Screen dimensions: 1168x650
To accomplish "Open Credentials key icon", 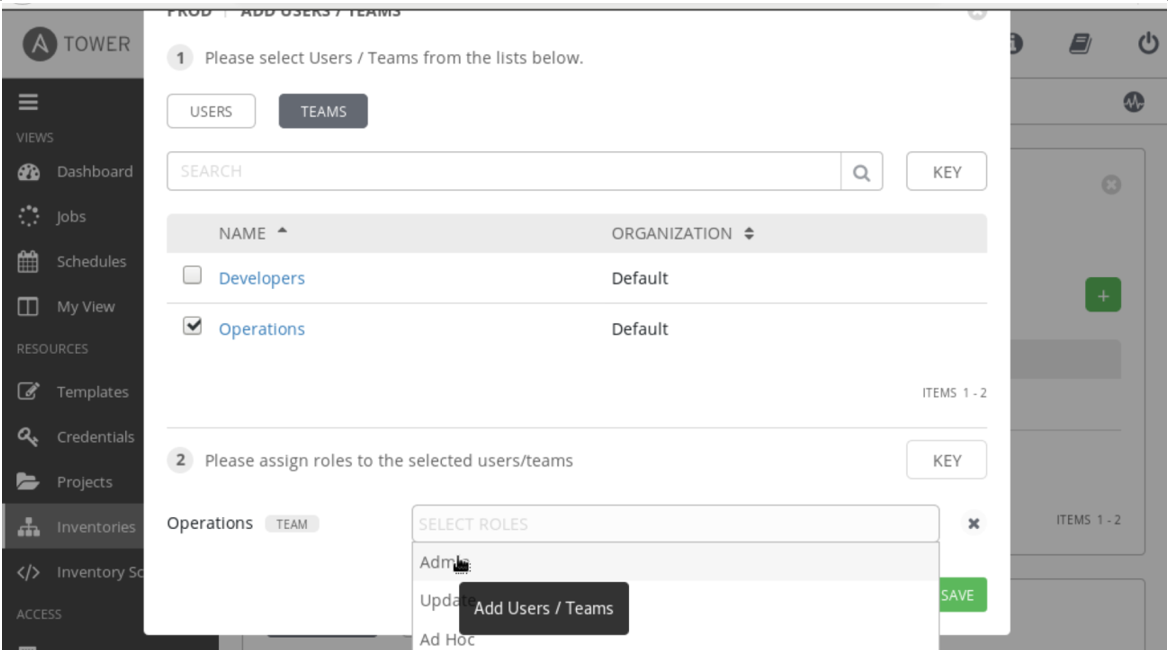I will [28, 437].
